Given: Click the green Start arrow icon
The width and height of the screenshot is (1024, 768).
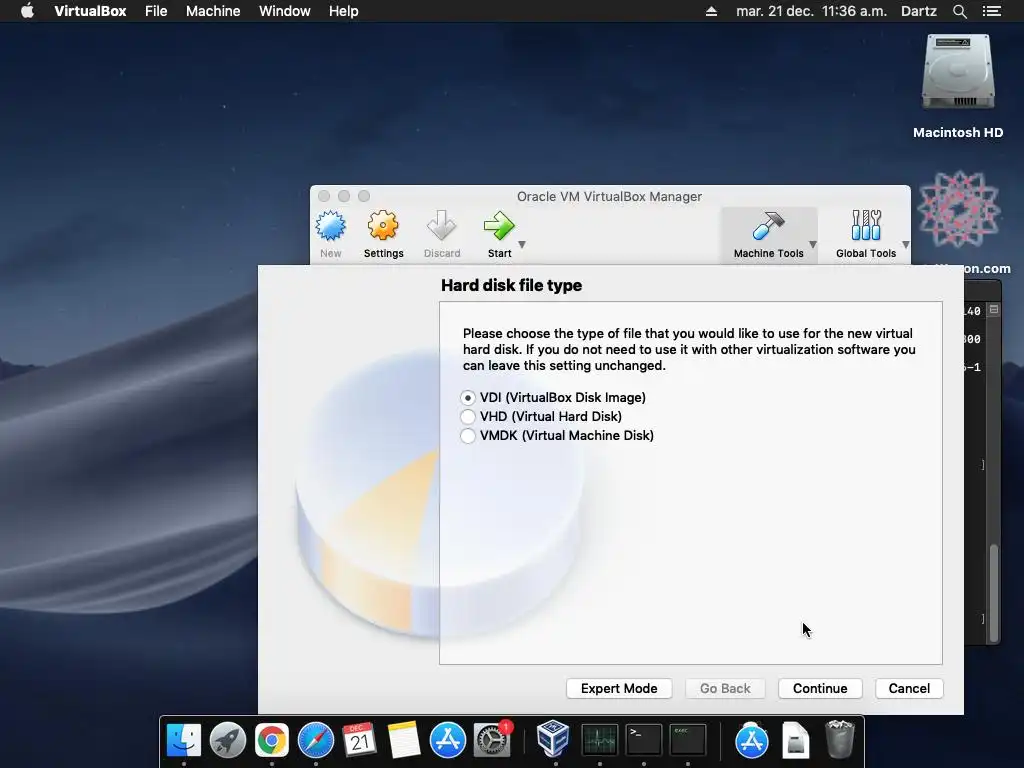Looking at the screenshot, I should coord(500,226).
